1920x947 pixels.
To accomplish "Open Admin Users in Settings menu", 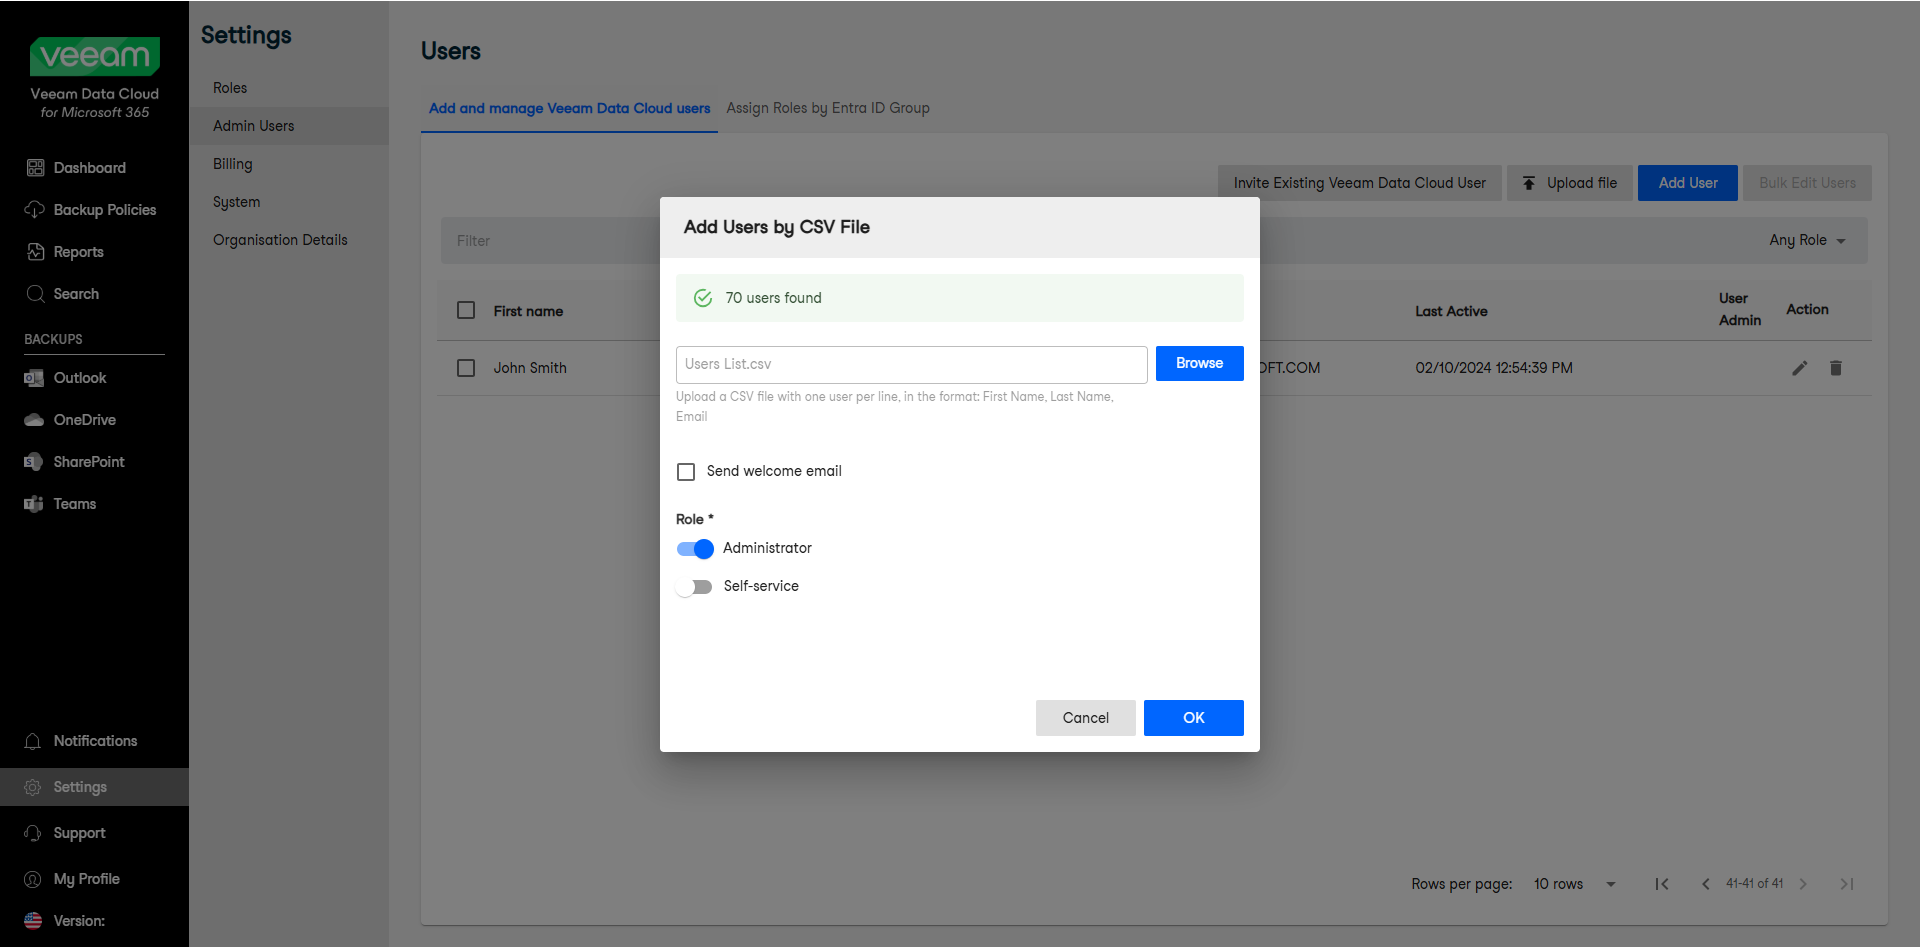I will pyautogui.click(x=289, y=126).
